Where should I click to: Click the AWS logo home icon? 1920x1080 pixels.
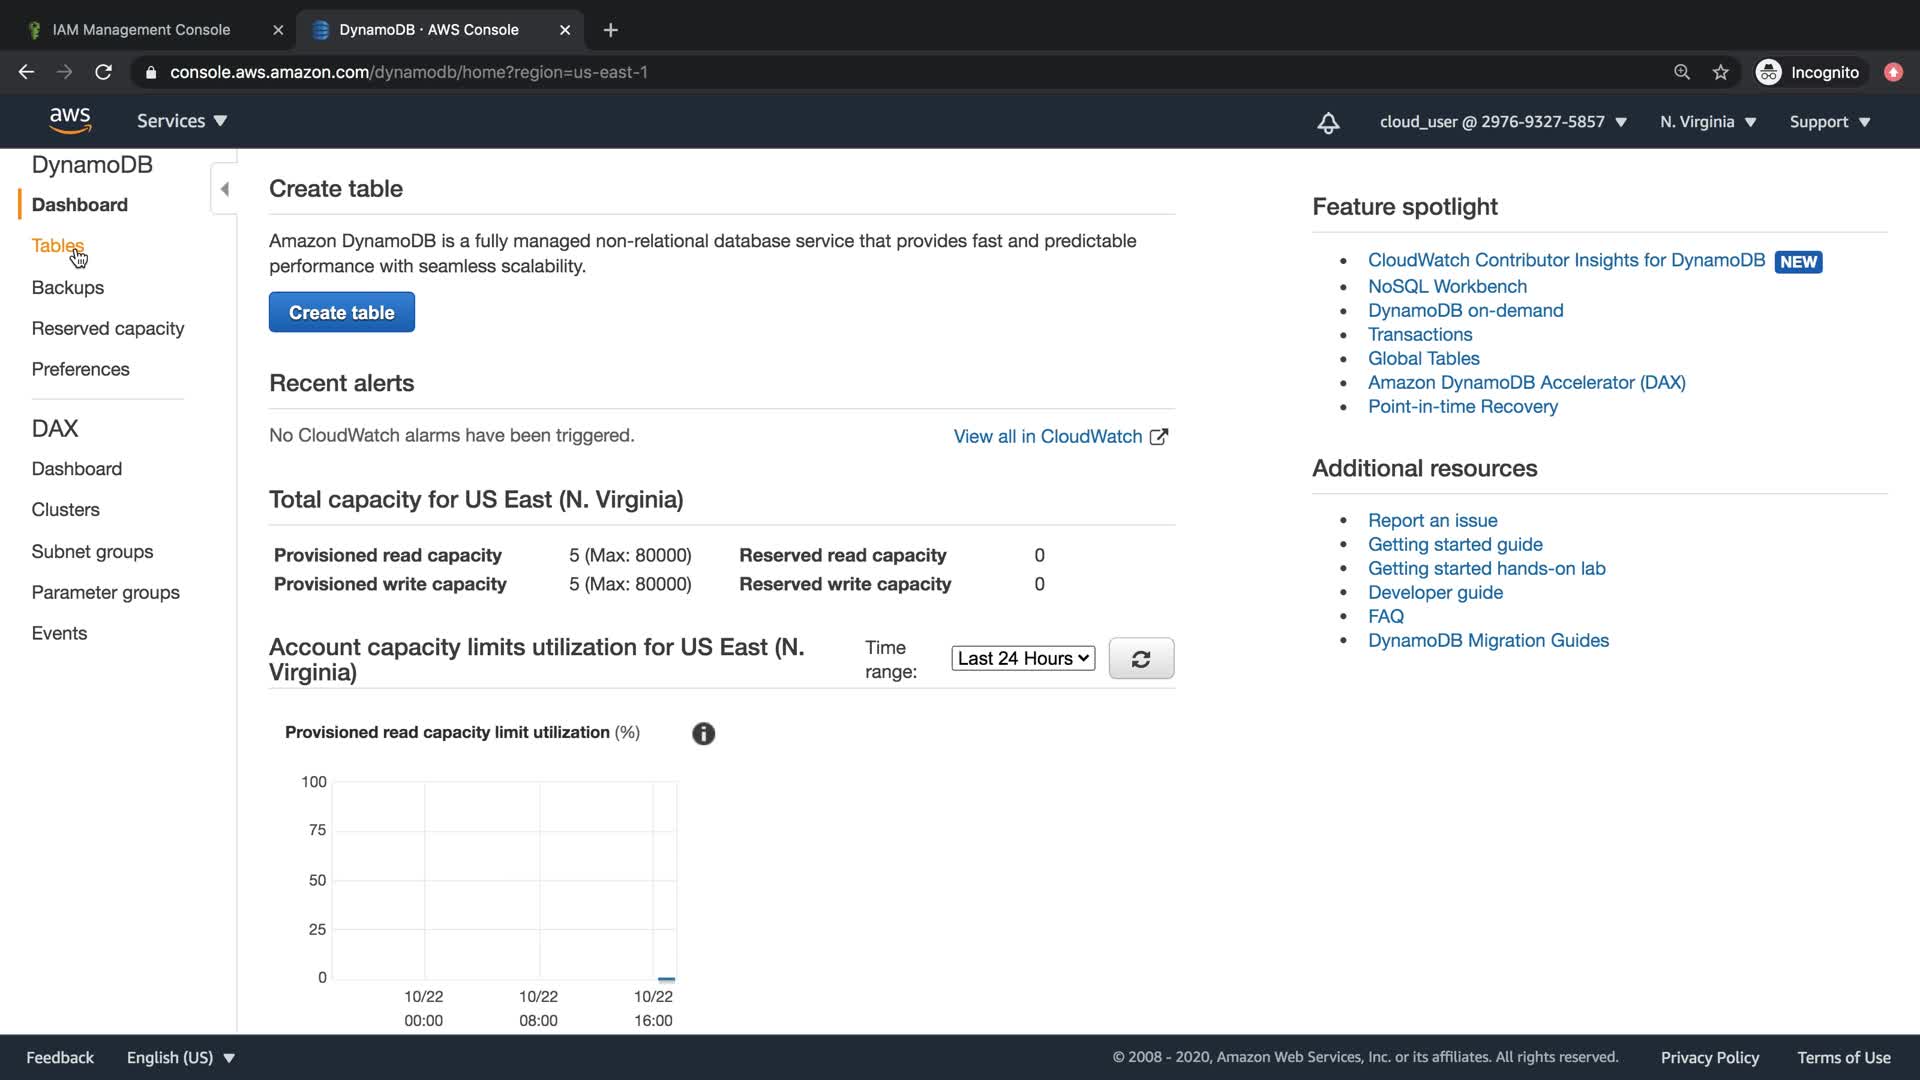click(70, 120)
